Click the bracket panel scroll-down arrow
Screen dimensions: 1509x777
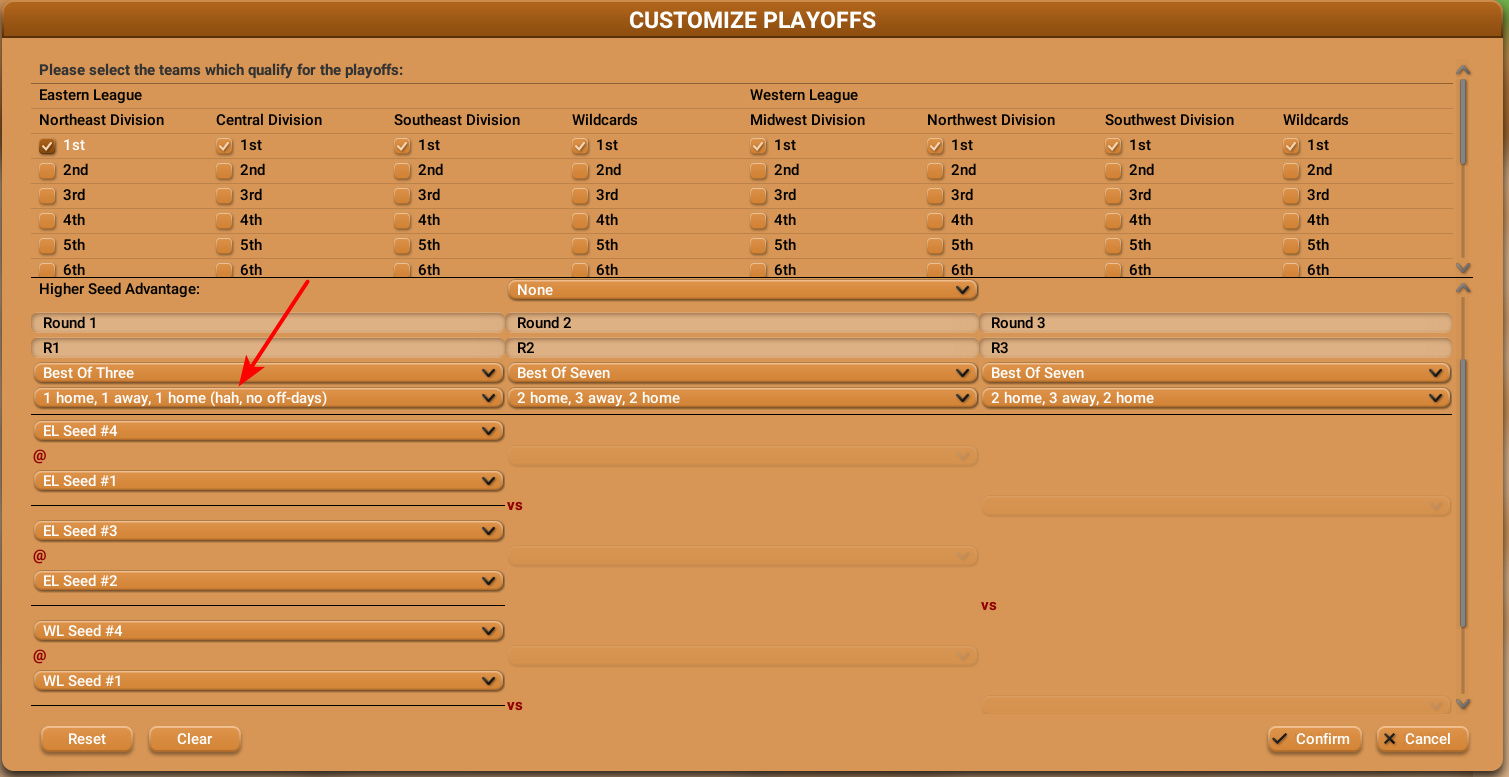point(1464,704)
